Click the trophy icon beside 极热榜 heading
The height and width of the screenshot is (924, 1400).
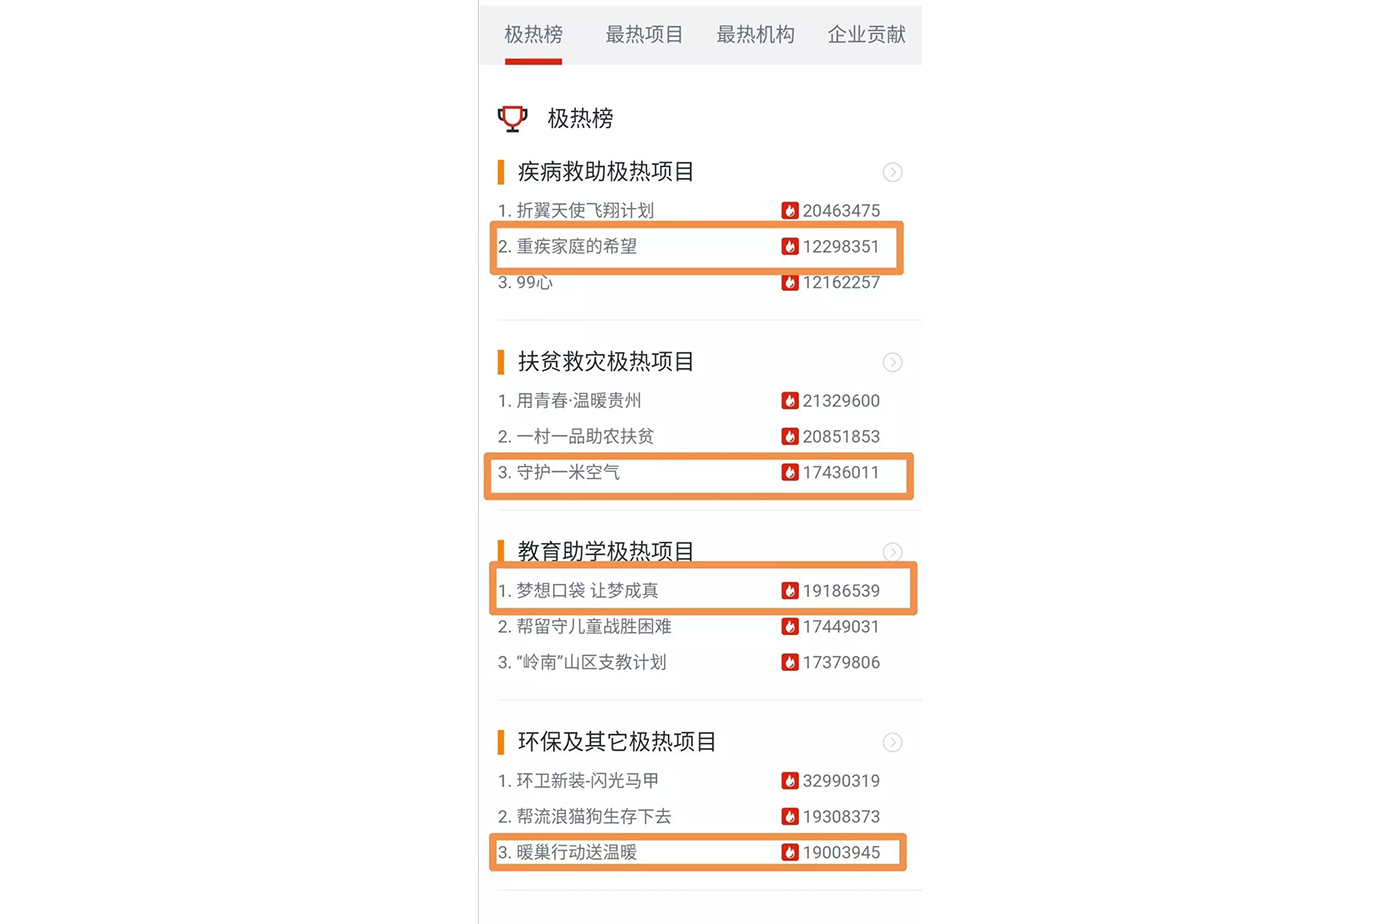(x=513, y=119)
